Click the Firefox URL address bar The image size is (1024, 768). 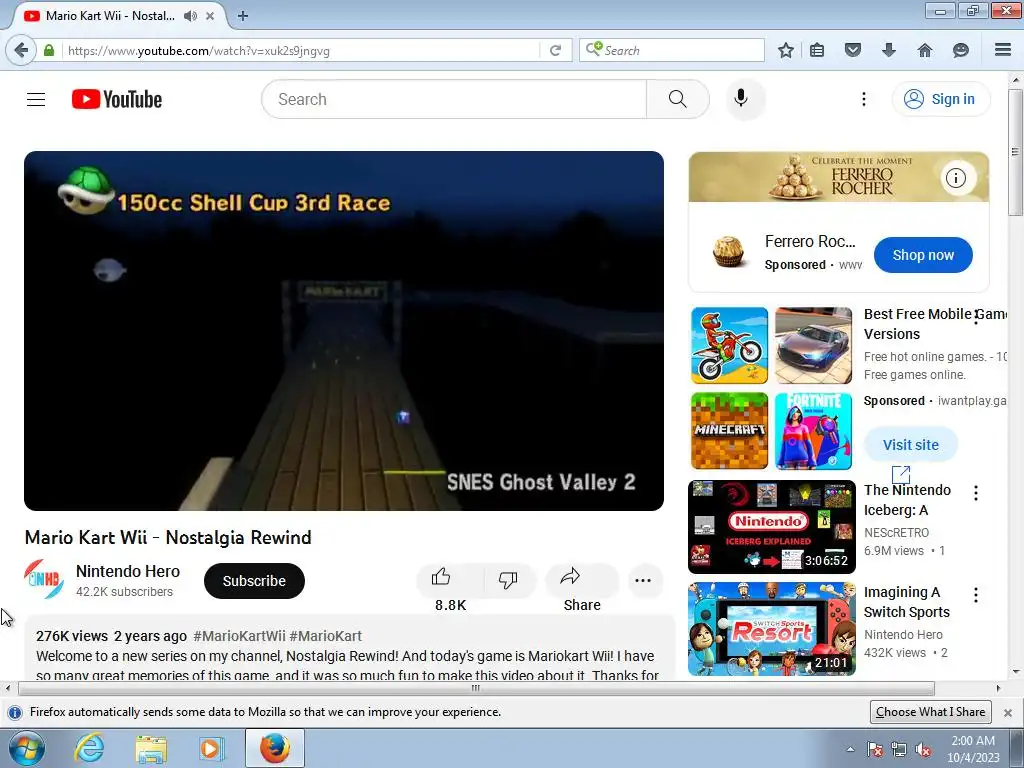(x=300, y=50)
